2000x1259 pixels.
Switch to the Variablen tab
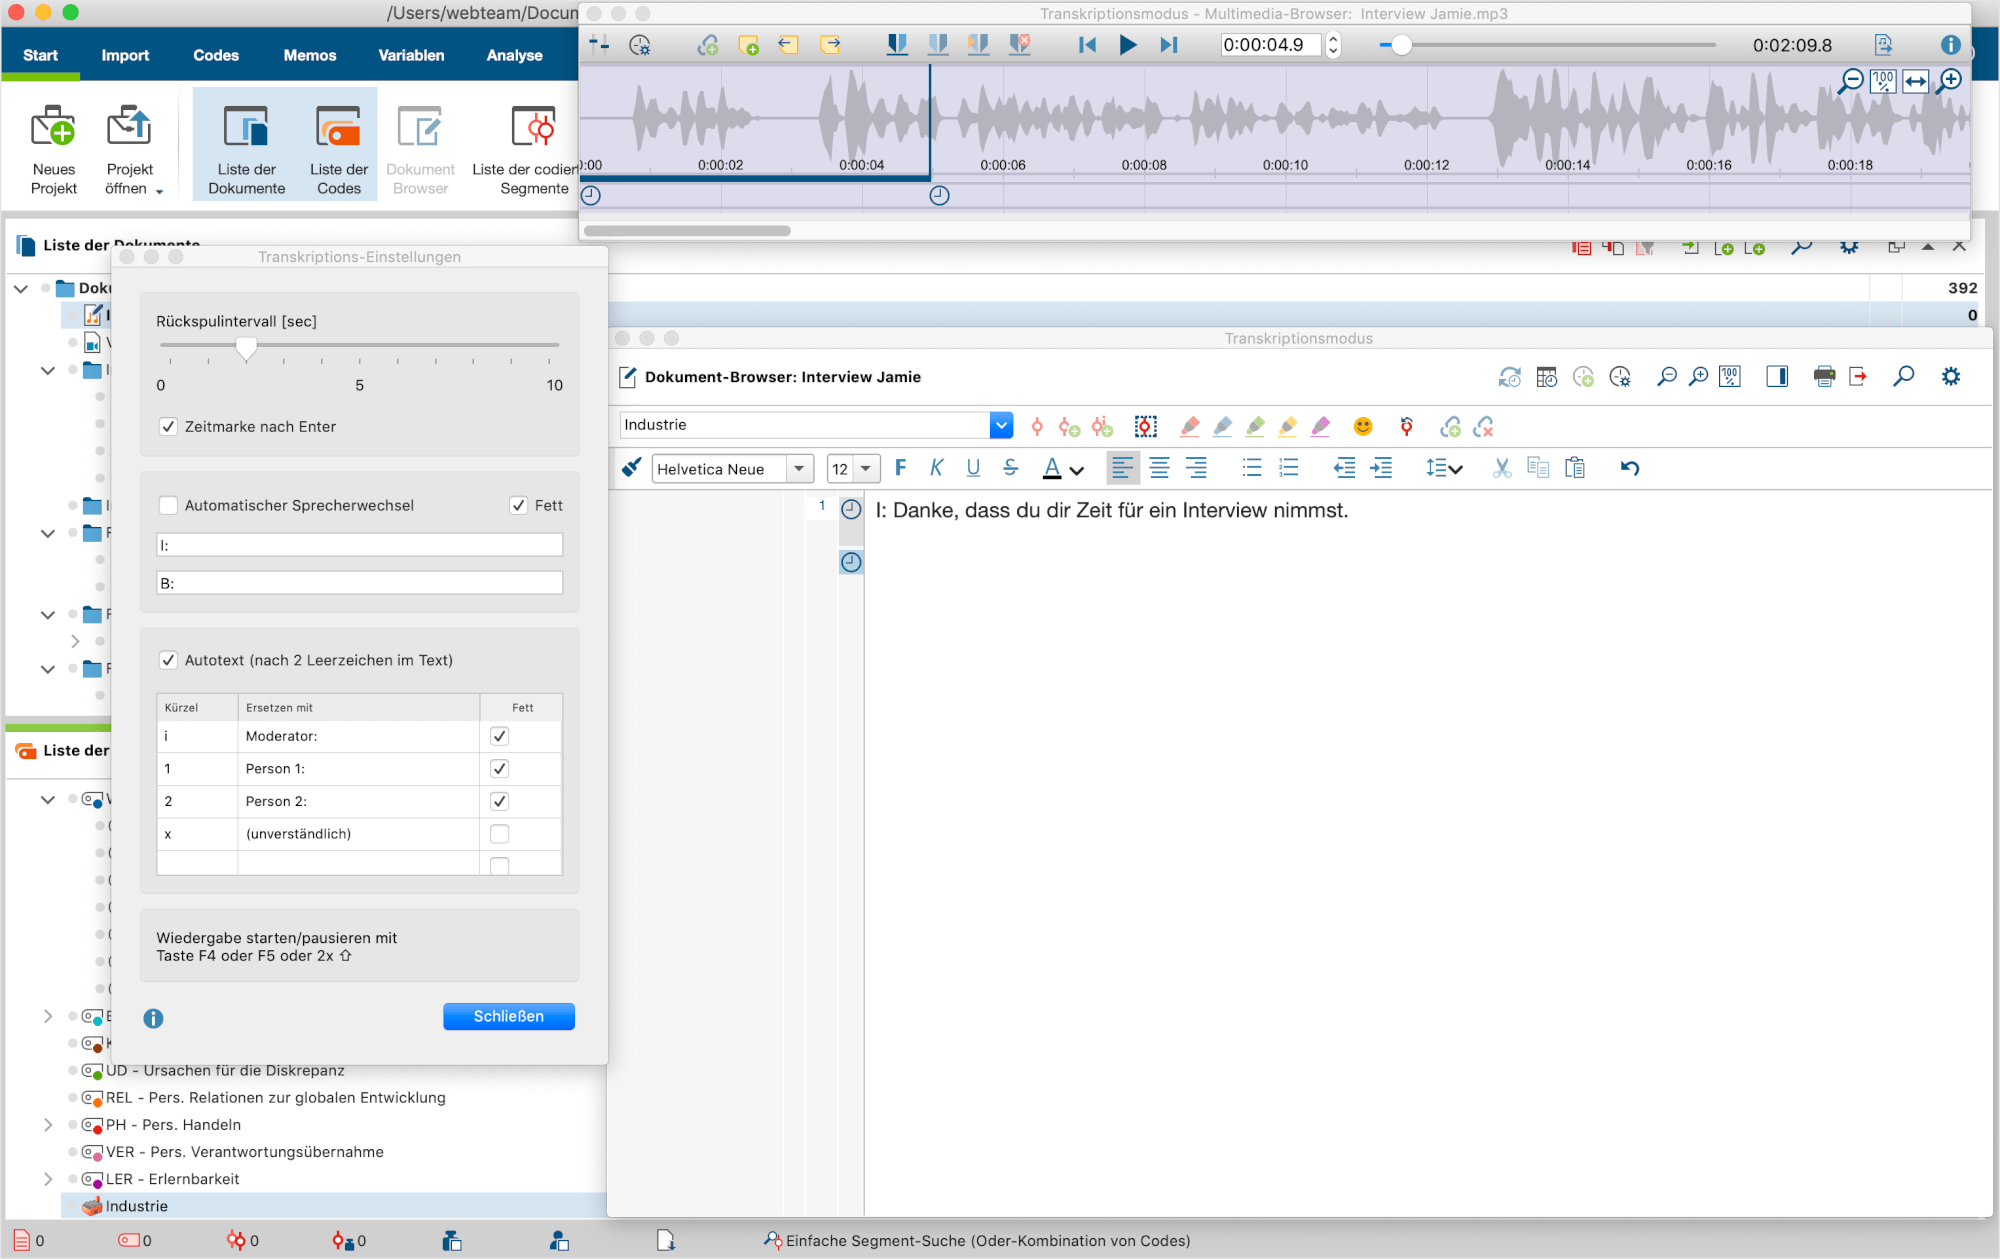pos(411,55)
